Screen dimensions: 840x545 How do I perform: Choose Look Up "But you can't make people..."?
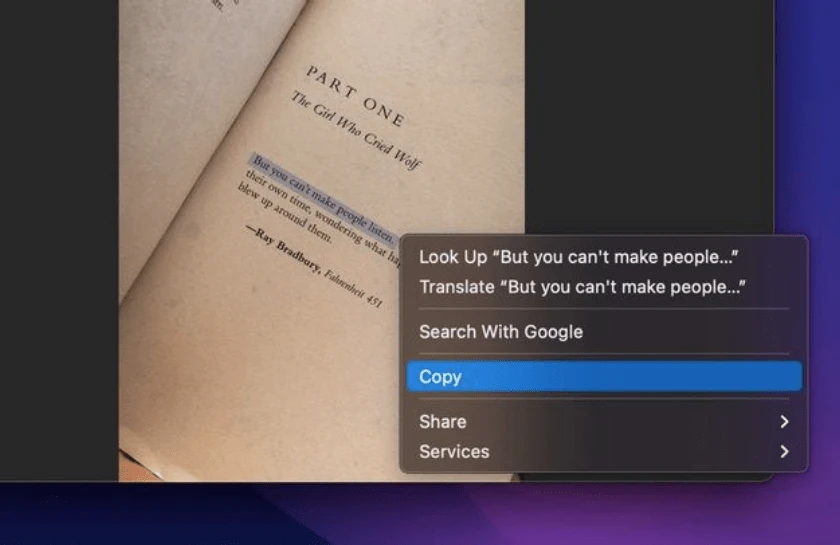[x=604, y=257]
